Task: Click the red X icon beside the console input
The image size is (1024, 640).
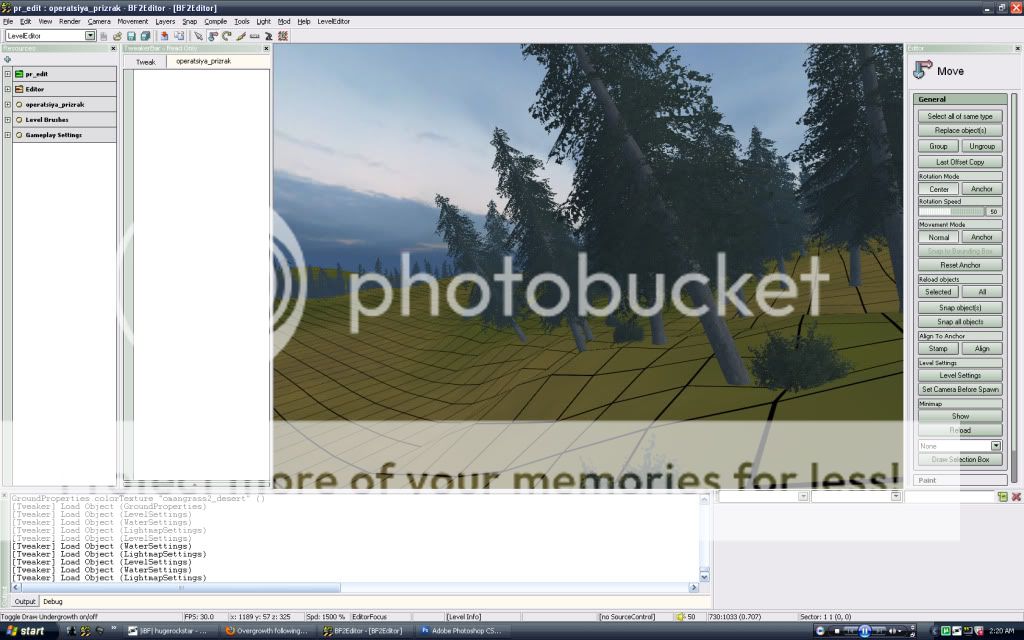Action: pos(1016,497)
